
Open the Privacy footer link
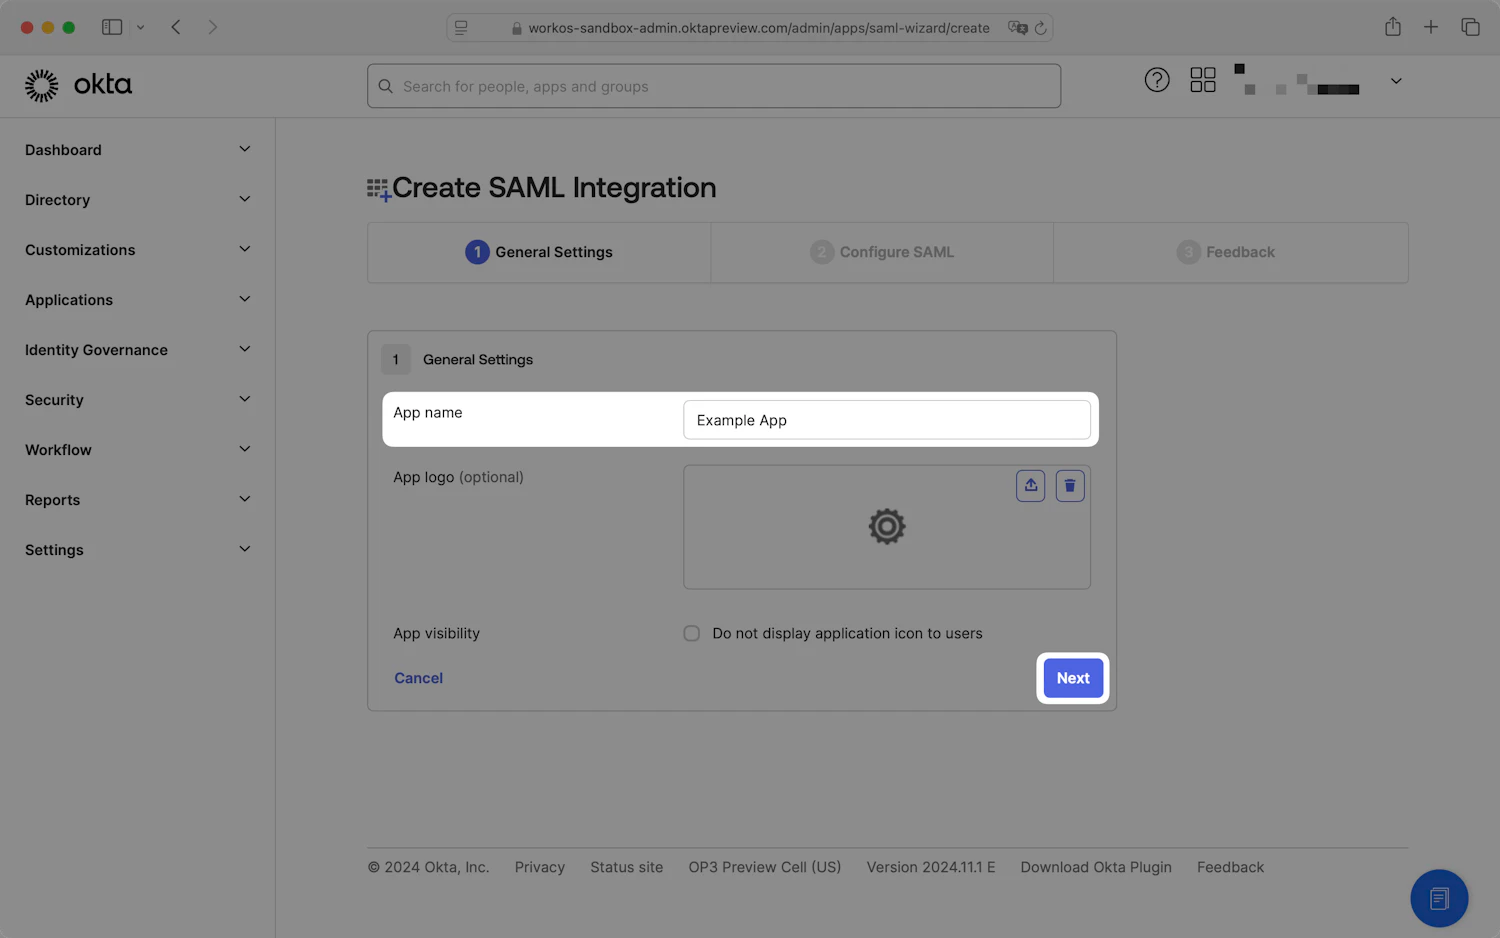click(540, 867)
